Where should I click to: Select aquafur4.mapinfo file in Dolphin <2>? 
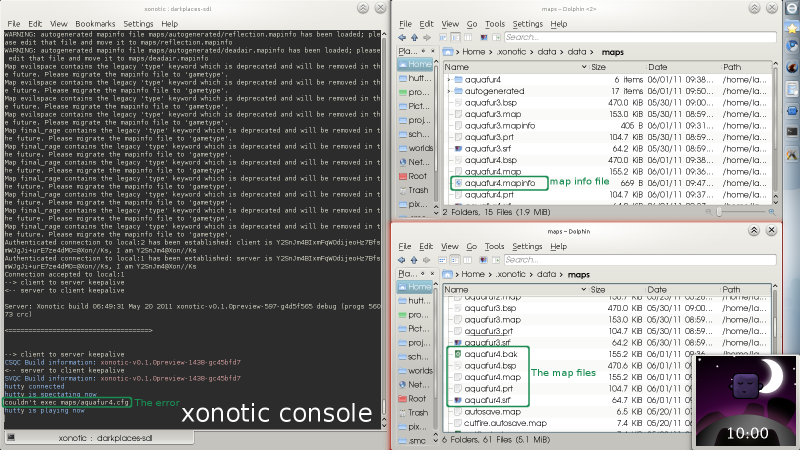(500, 183)
